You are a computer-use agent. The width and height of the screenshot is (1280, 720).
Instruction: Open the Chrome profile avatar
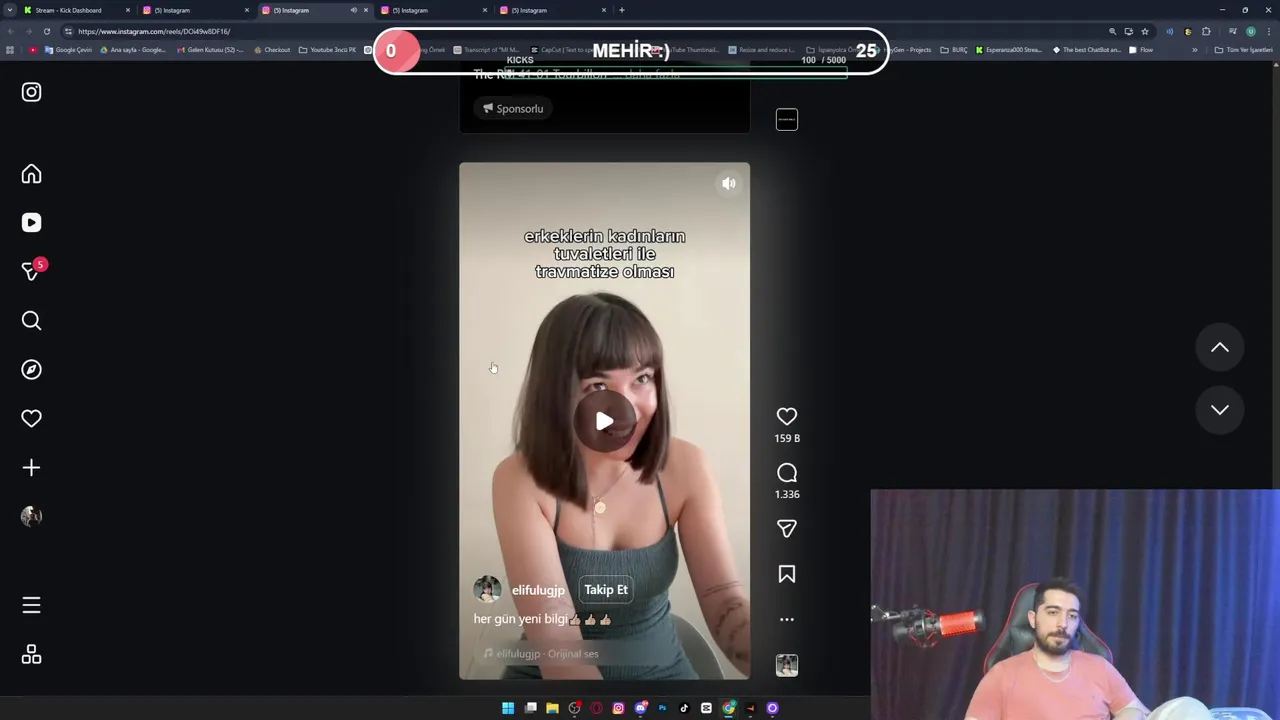point(1250,31)
